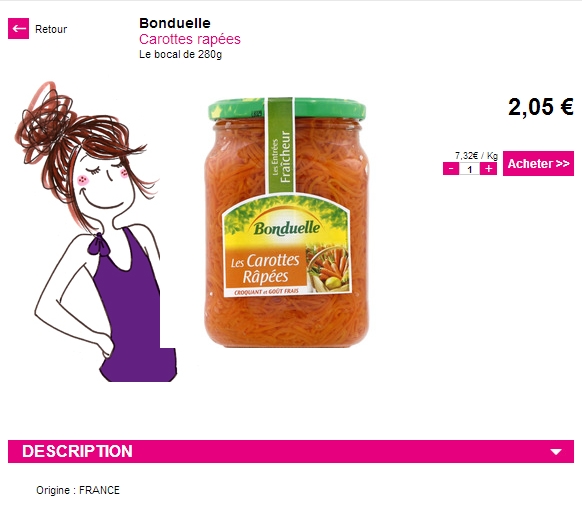Collapse the DESCRIPTION section via white arrow
582x510 pixels.
tap(556, 452)
